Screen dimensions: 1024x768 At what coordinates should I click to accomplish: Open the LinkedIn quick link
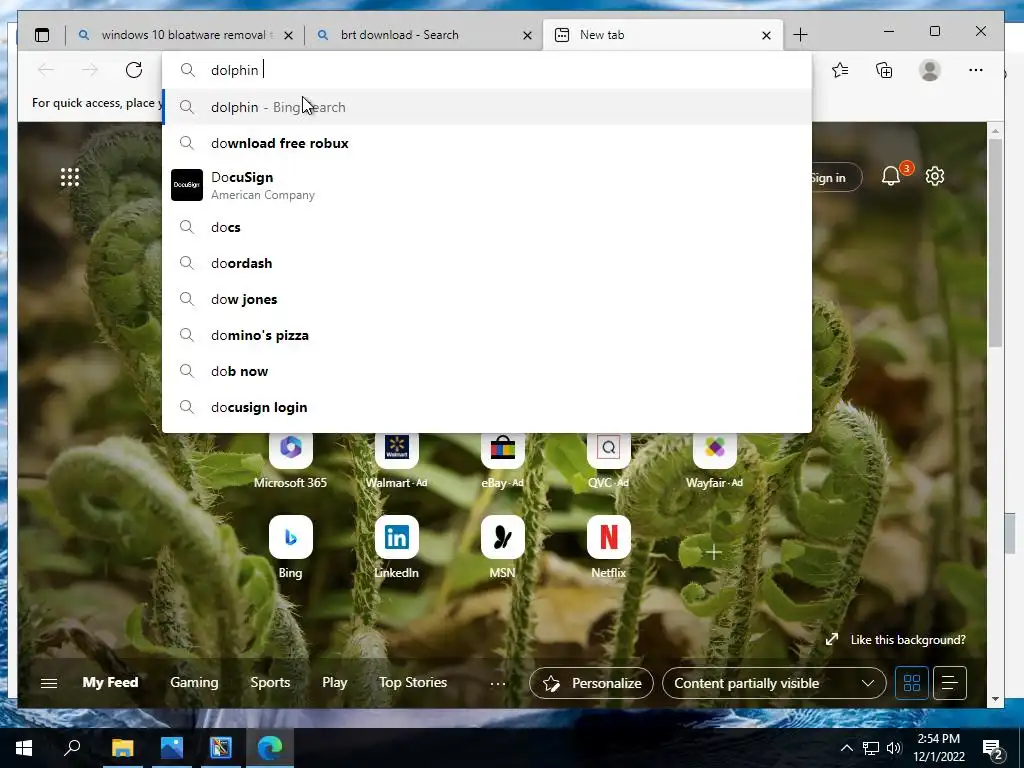(396, 547)
